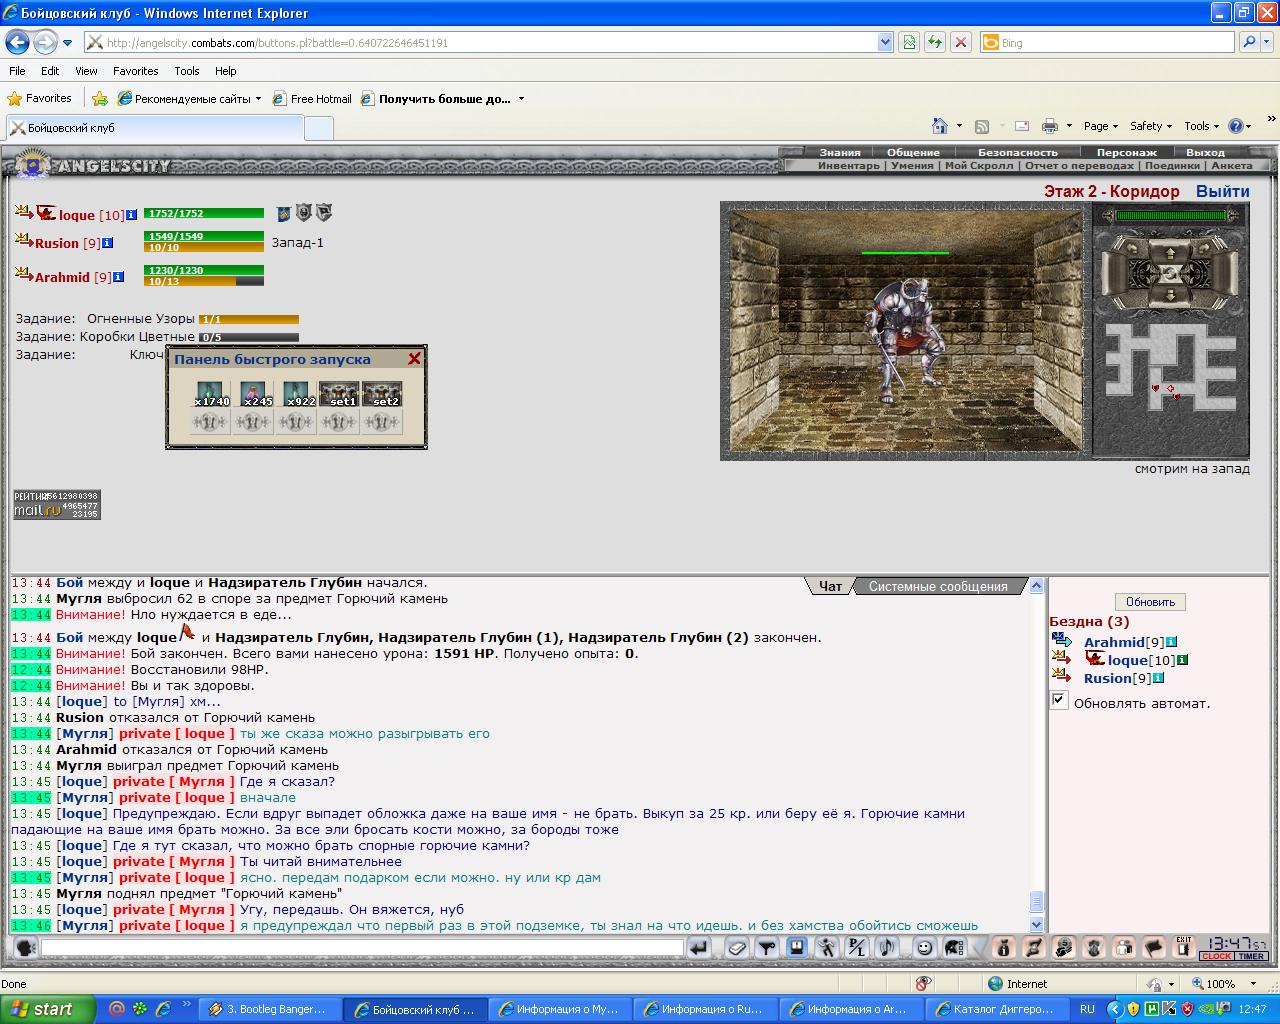Open the Инвентарь link

(x=848, y=166)
